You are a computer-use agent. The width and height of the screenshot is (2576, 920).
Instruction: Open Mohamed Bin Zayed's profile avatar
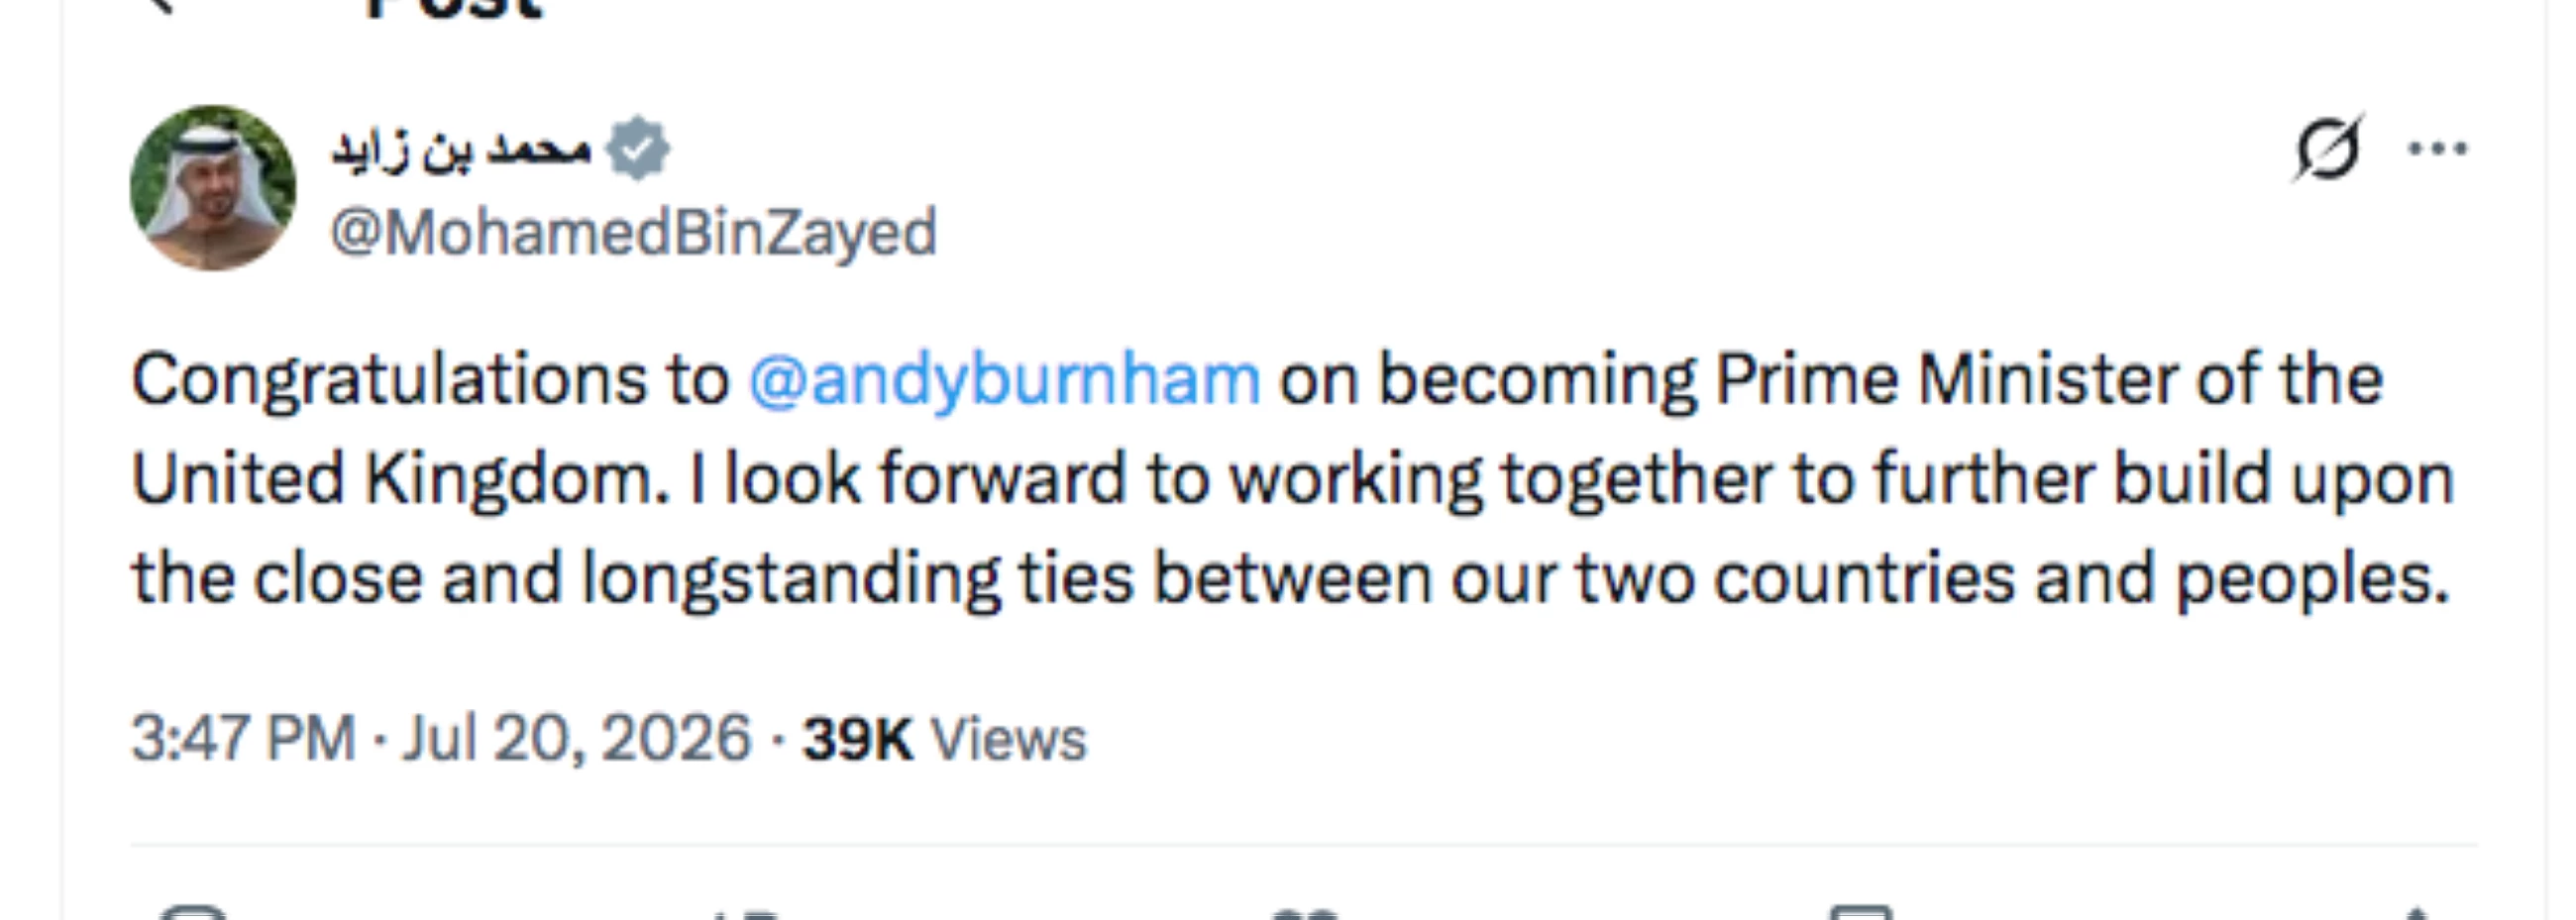pos(213,188)
